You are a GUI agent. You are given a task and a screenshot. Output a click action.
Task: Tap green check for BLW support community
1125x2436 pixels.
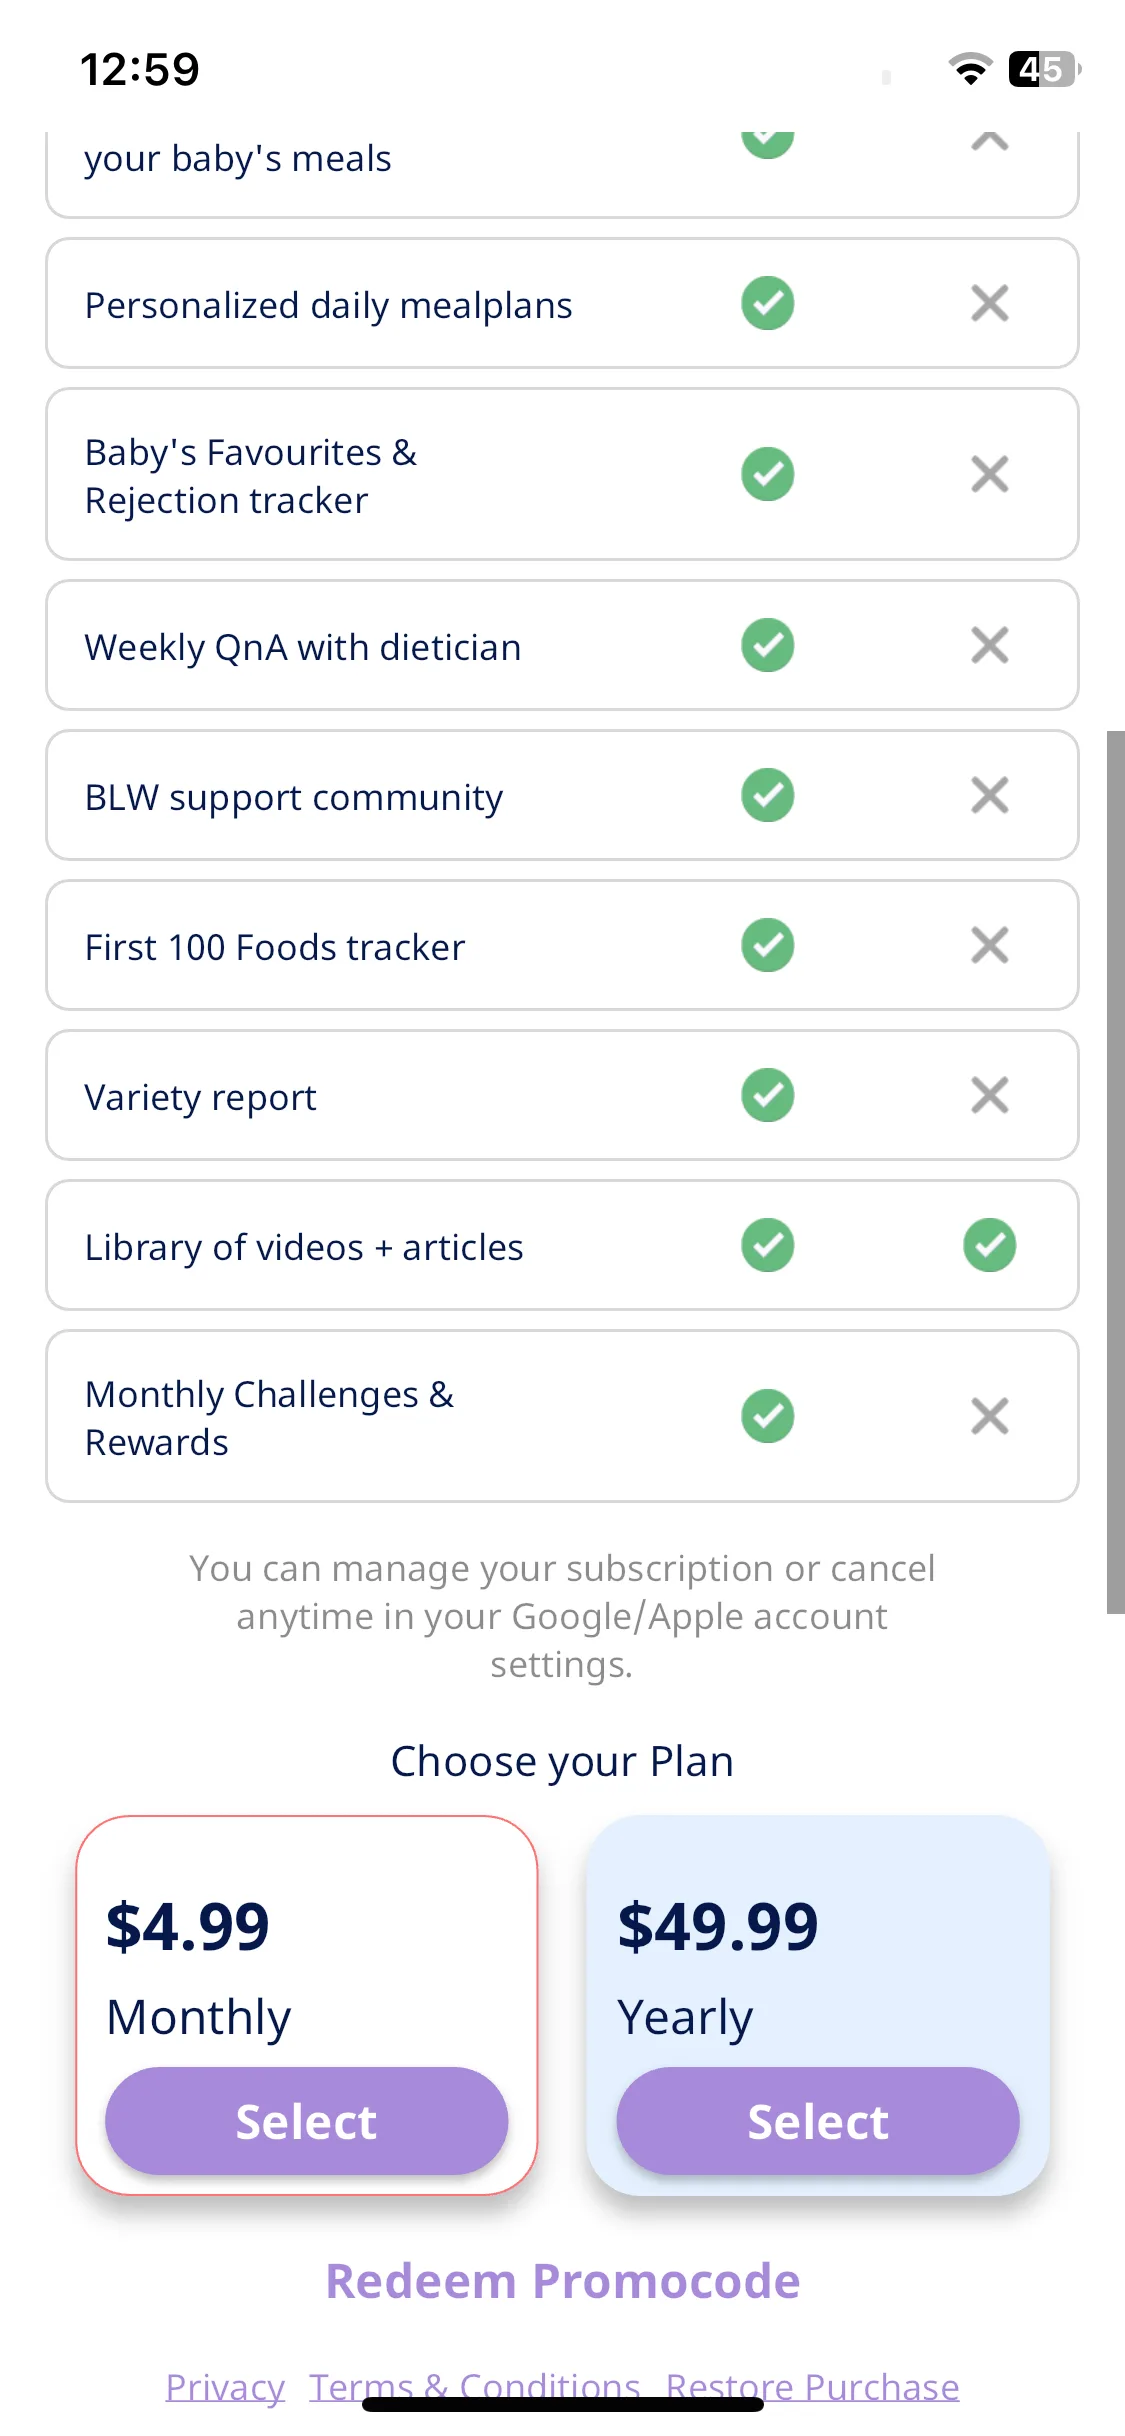[x=767, y=795]
